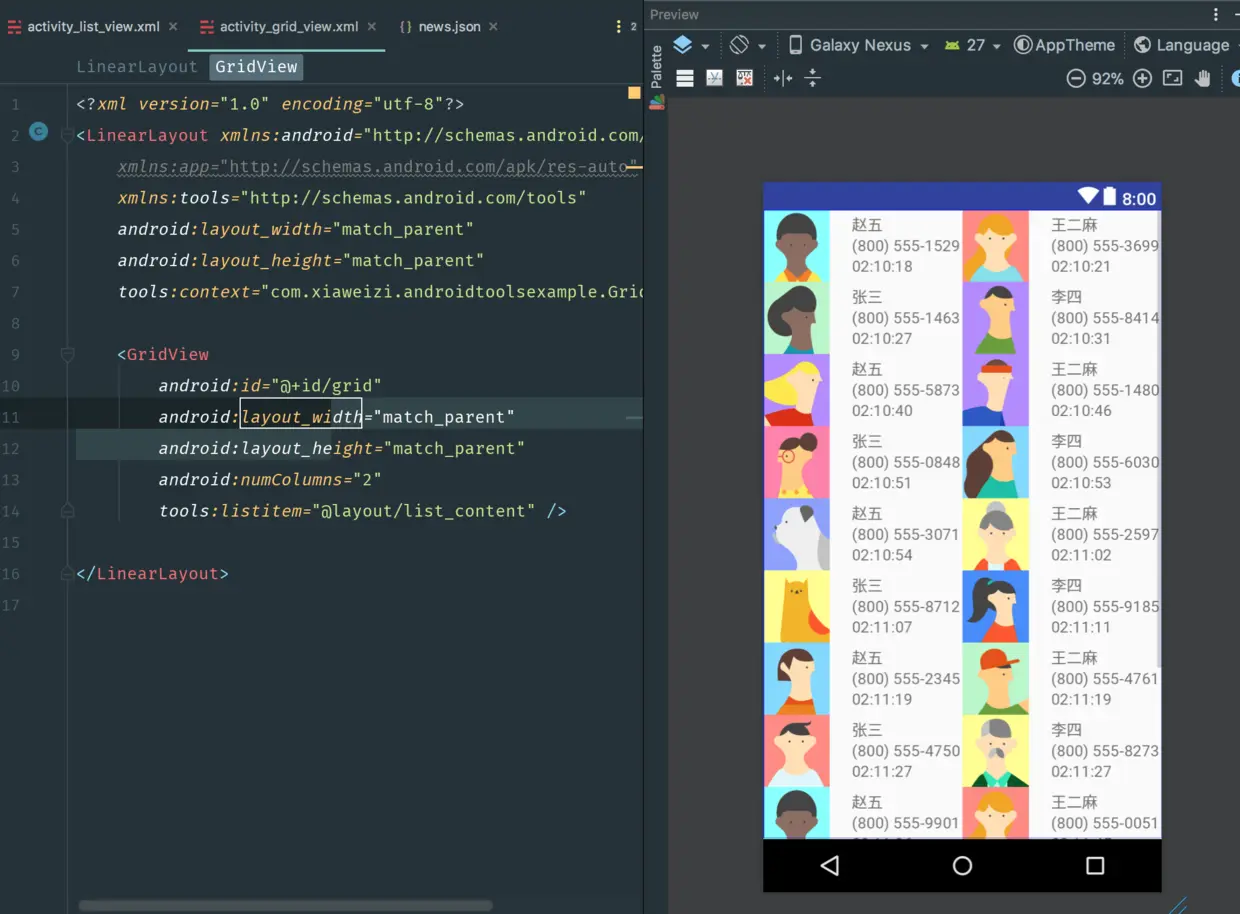The width and height of the screenshot is (1240, 914).
Task: Click the AppTheme selector icon
Action: 1021,44
